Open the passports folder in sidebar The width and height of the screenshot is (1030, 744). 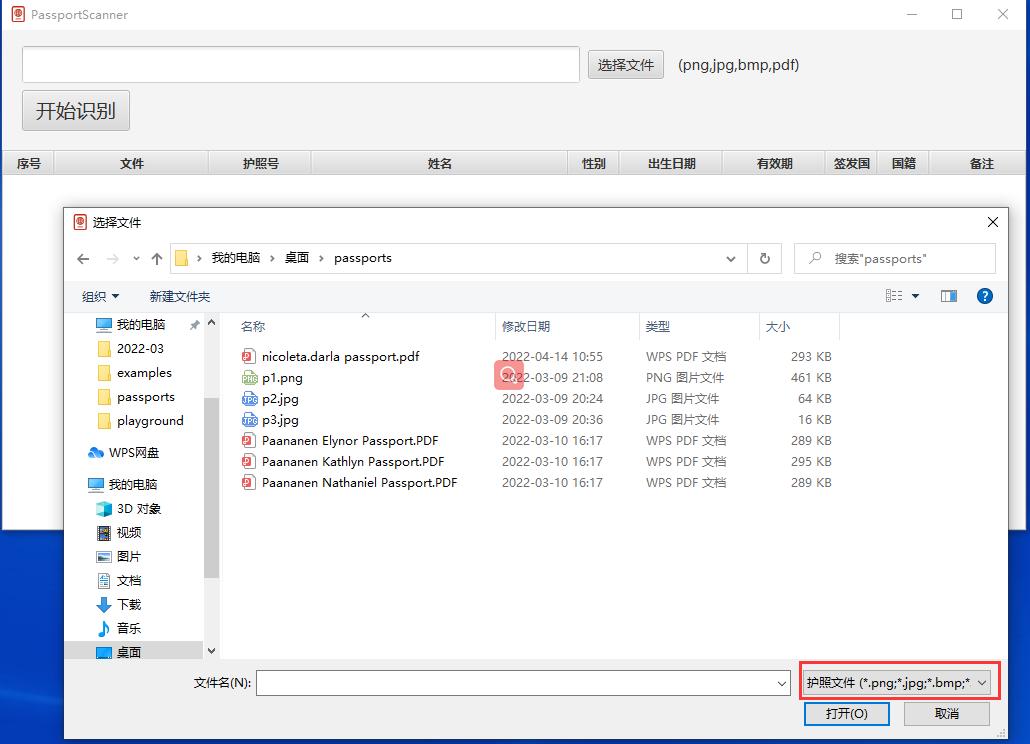click(145, 397)
